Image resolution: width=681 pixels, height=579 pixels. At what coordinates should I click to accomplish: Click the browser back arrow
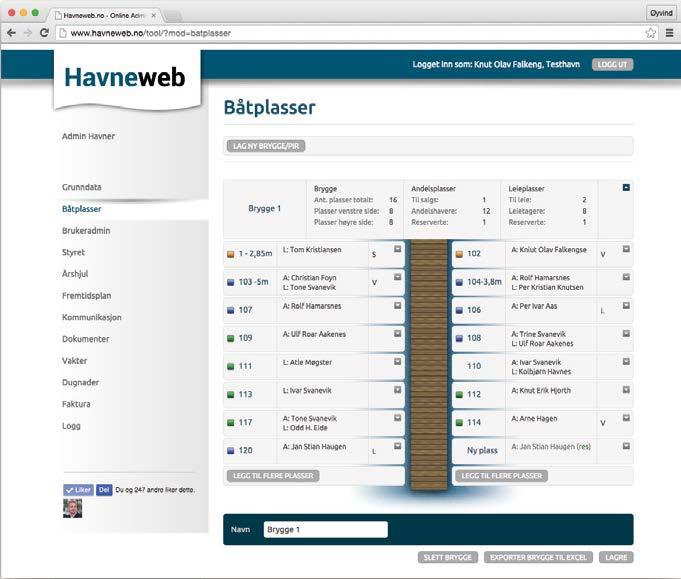12,33
